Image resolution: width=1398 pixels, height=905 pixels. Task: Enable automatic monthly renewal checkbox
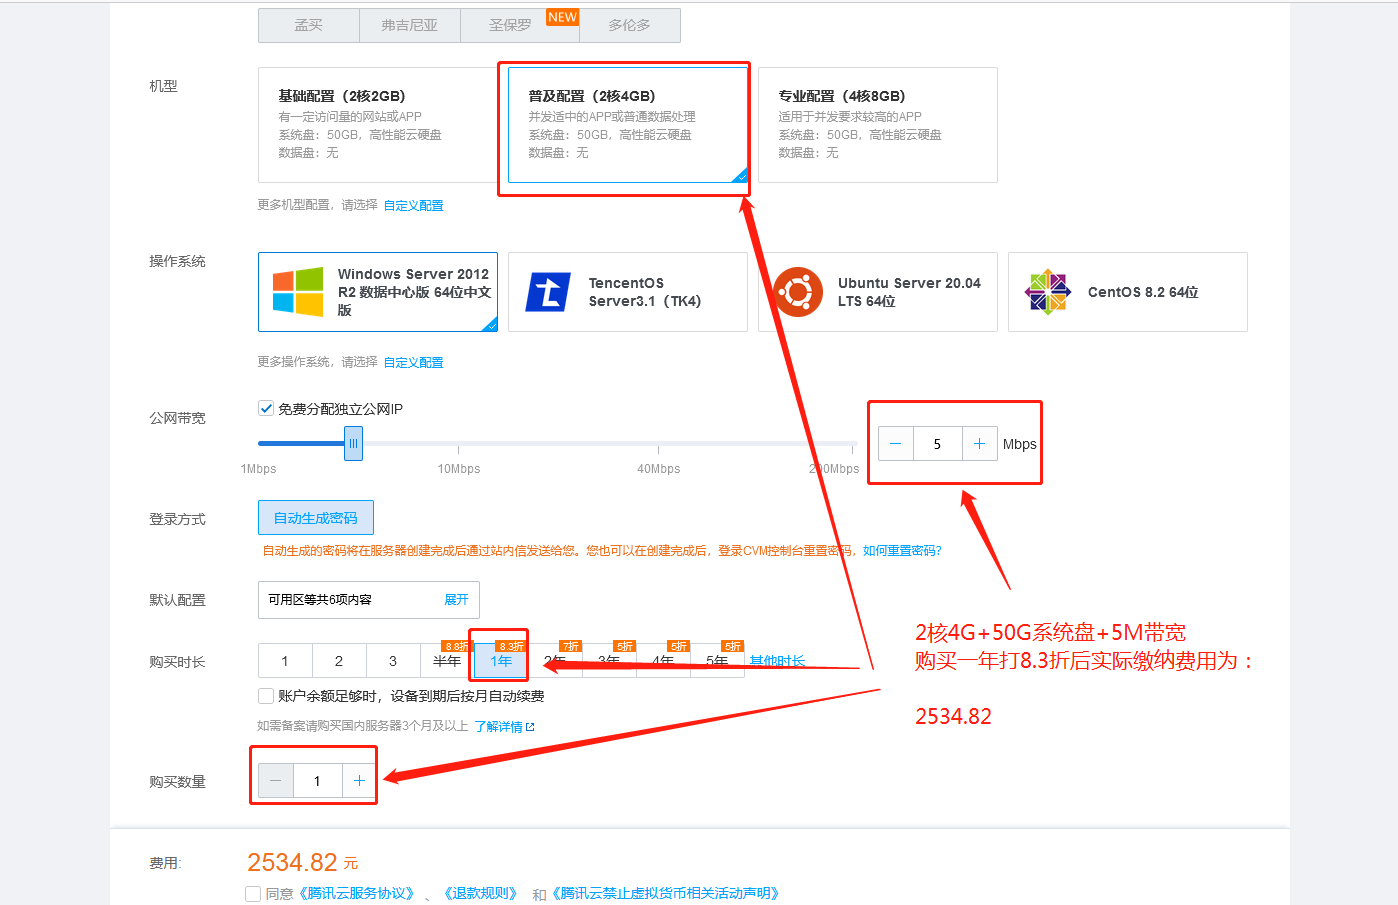tap(265, 695)
